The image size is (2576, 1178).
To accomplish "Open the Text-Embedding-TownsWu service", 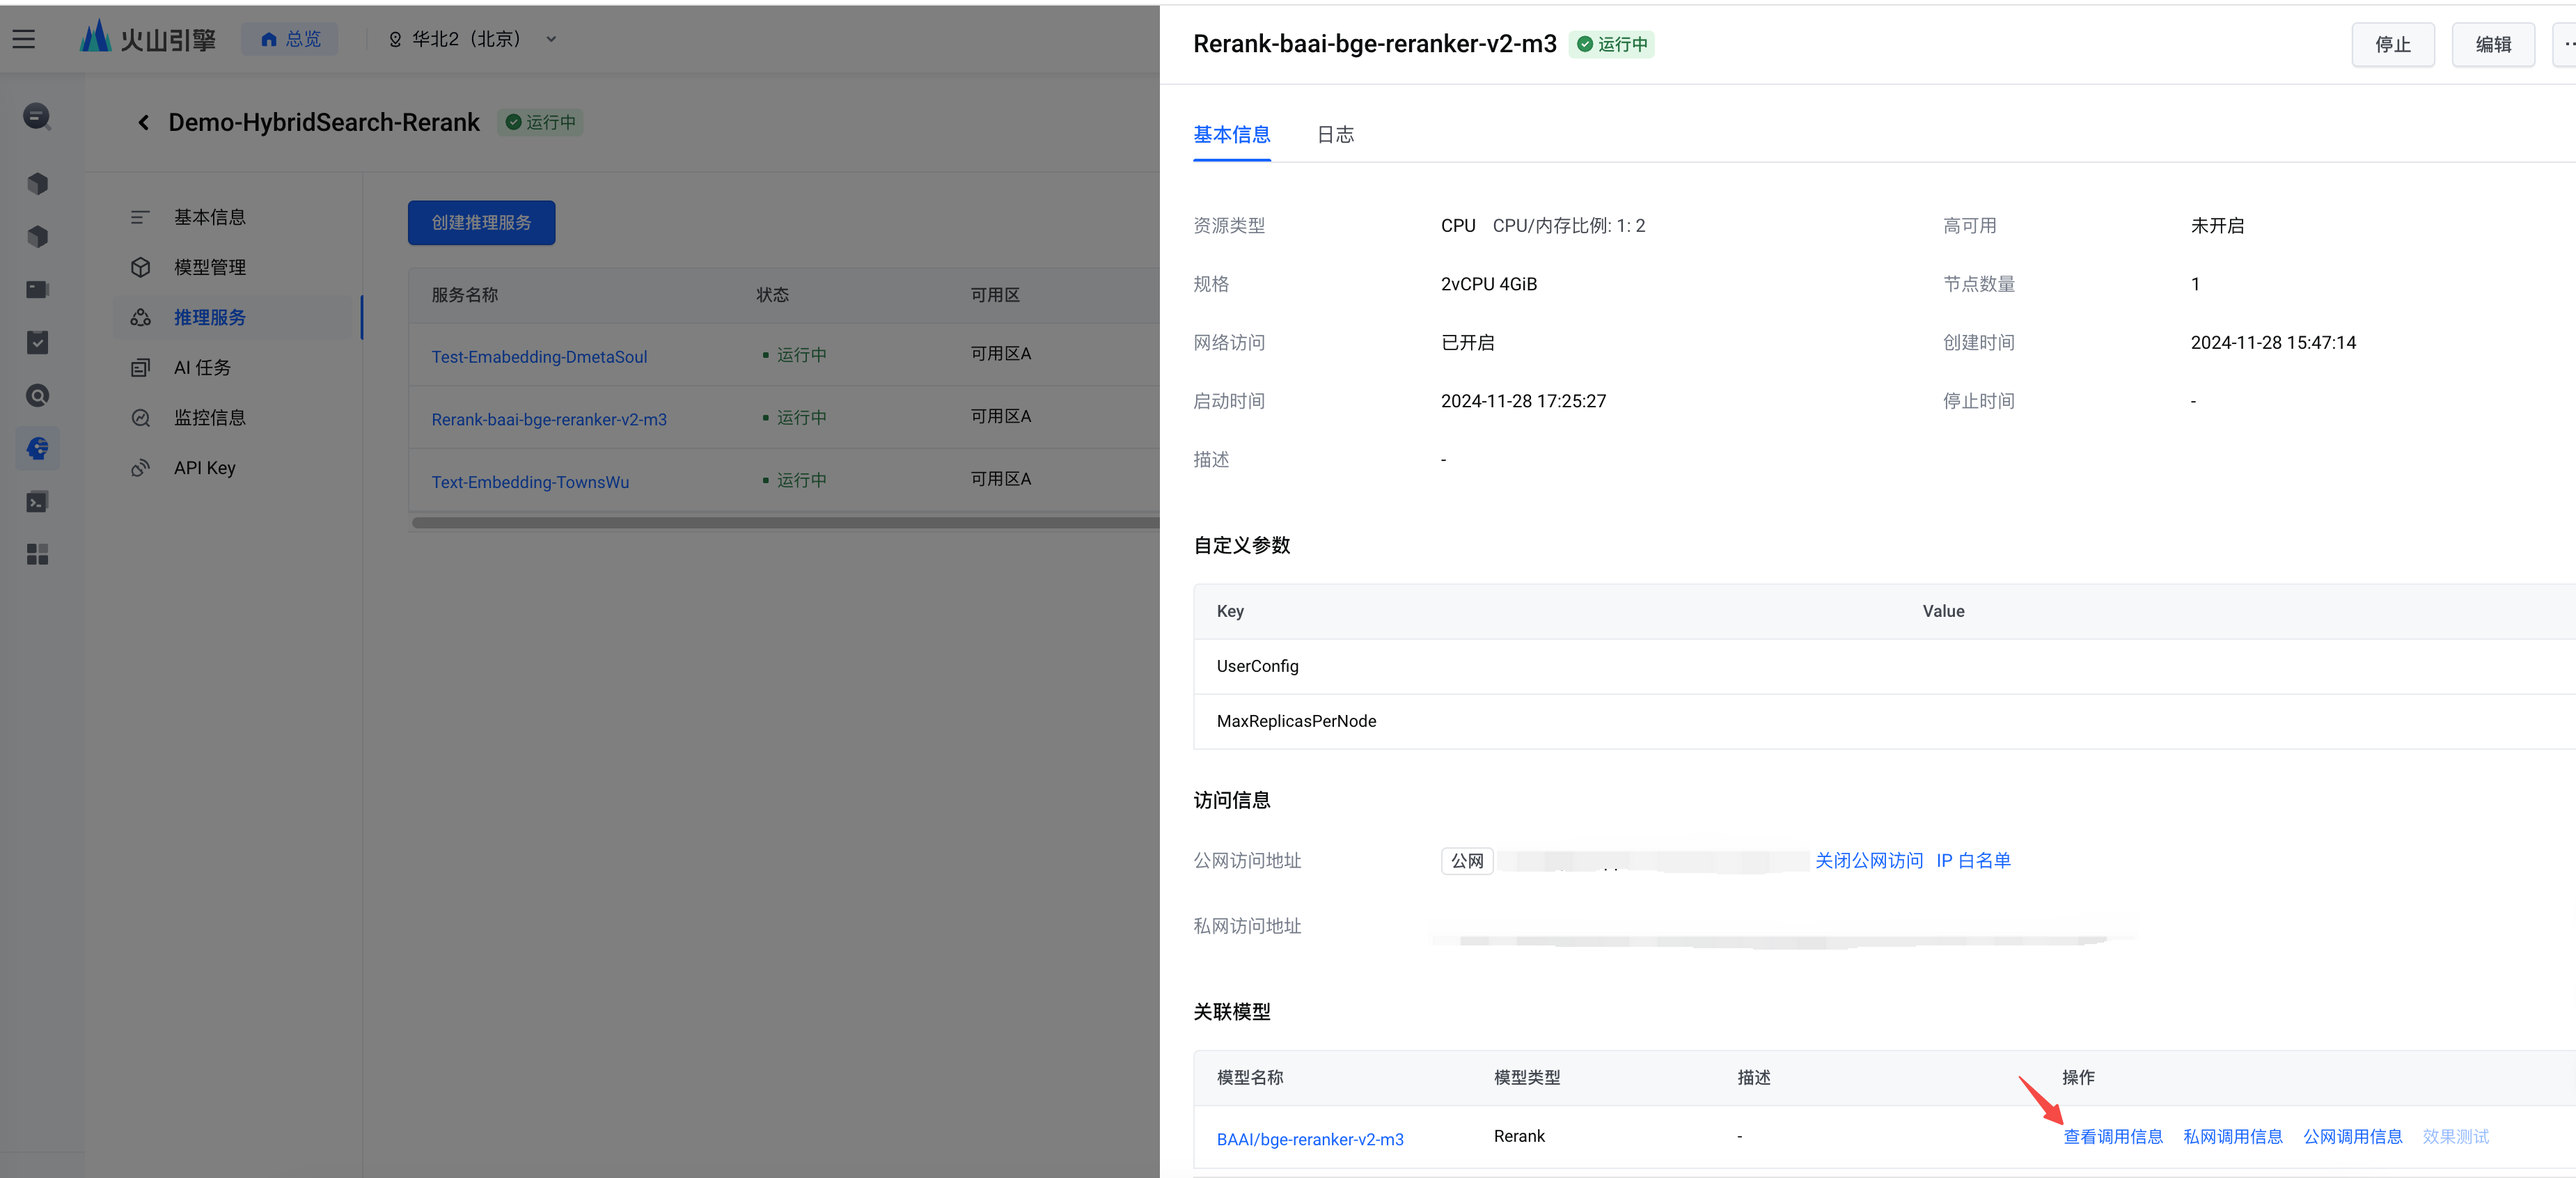I will pyautogui.click(x=530, y=482).
